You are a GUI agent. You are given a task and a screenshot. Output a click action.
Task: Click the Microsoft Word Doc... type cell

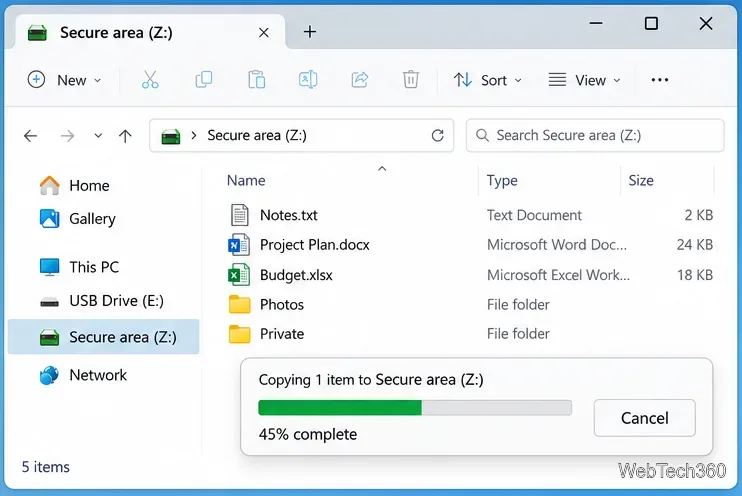pyautogui.click(x=556, y=245)
